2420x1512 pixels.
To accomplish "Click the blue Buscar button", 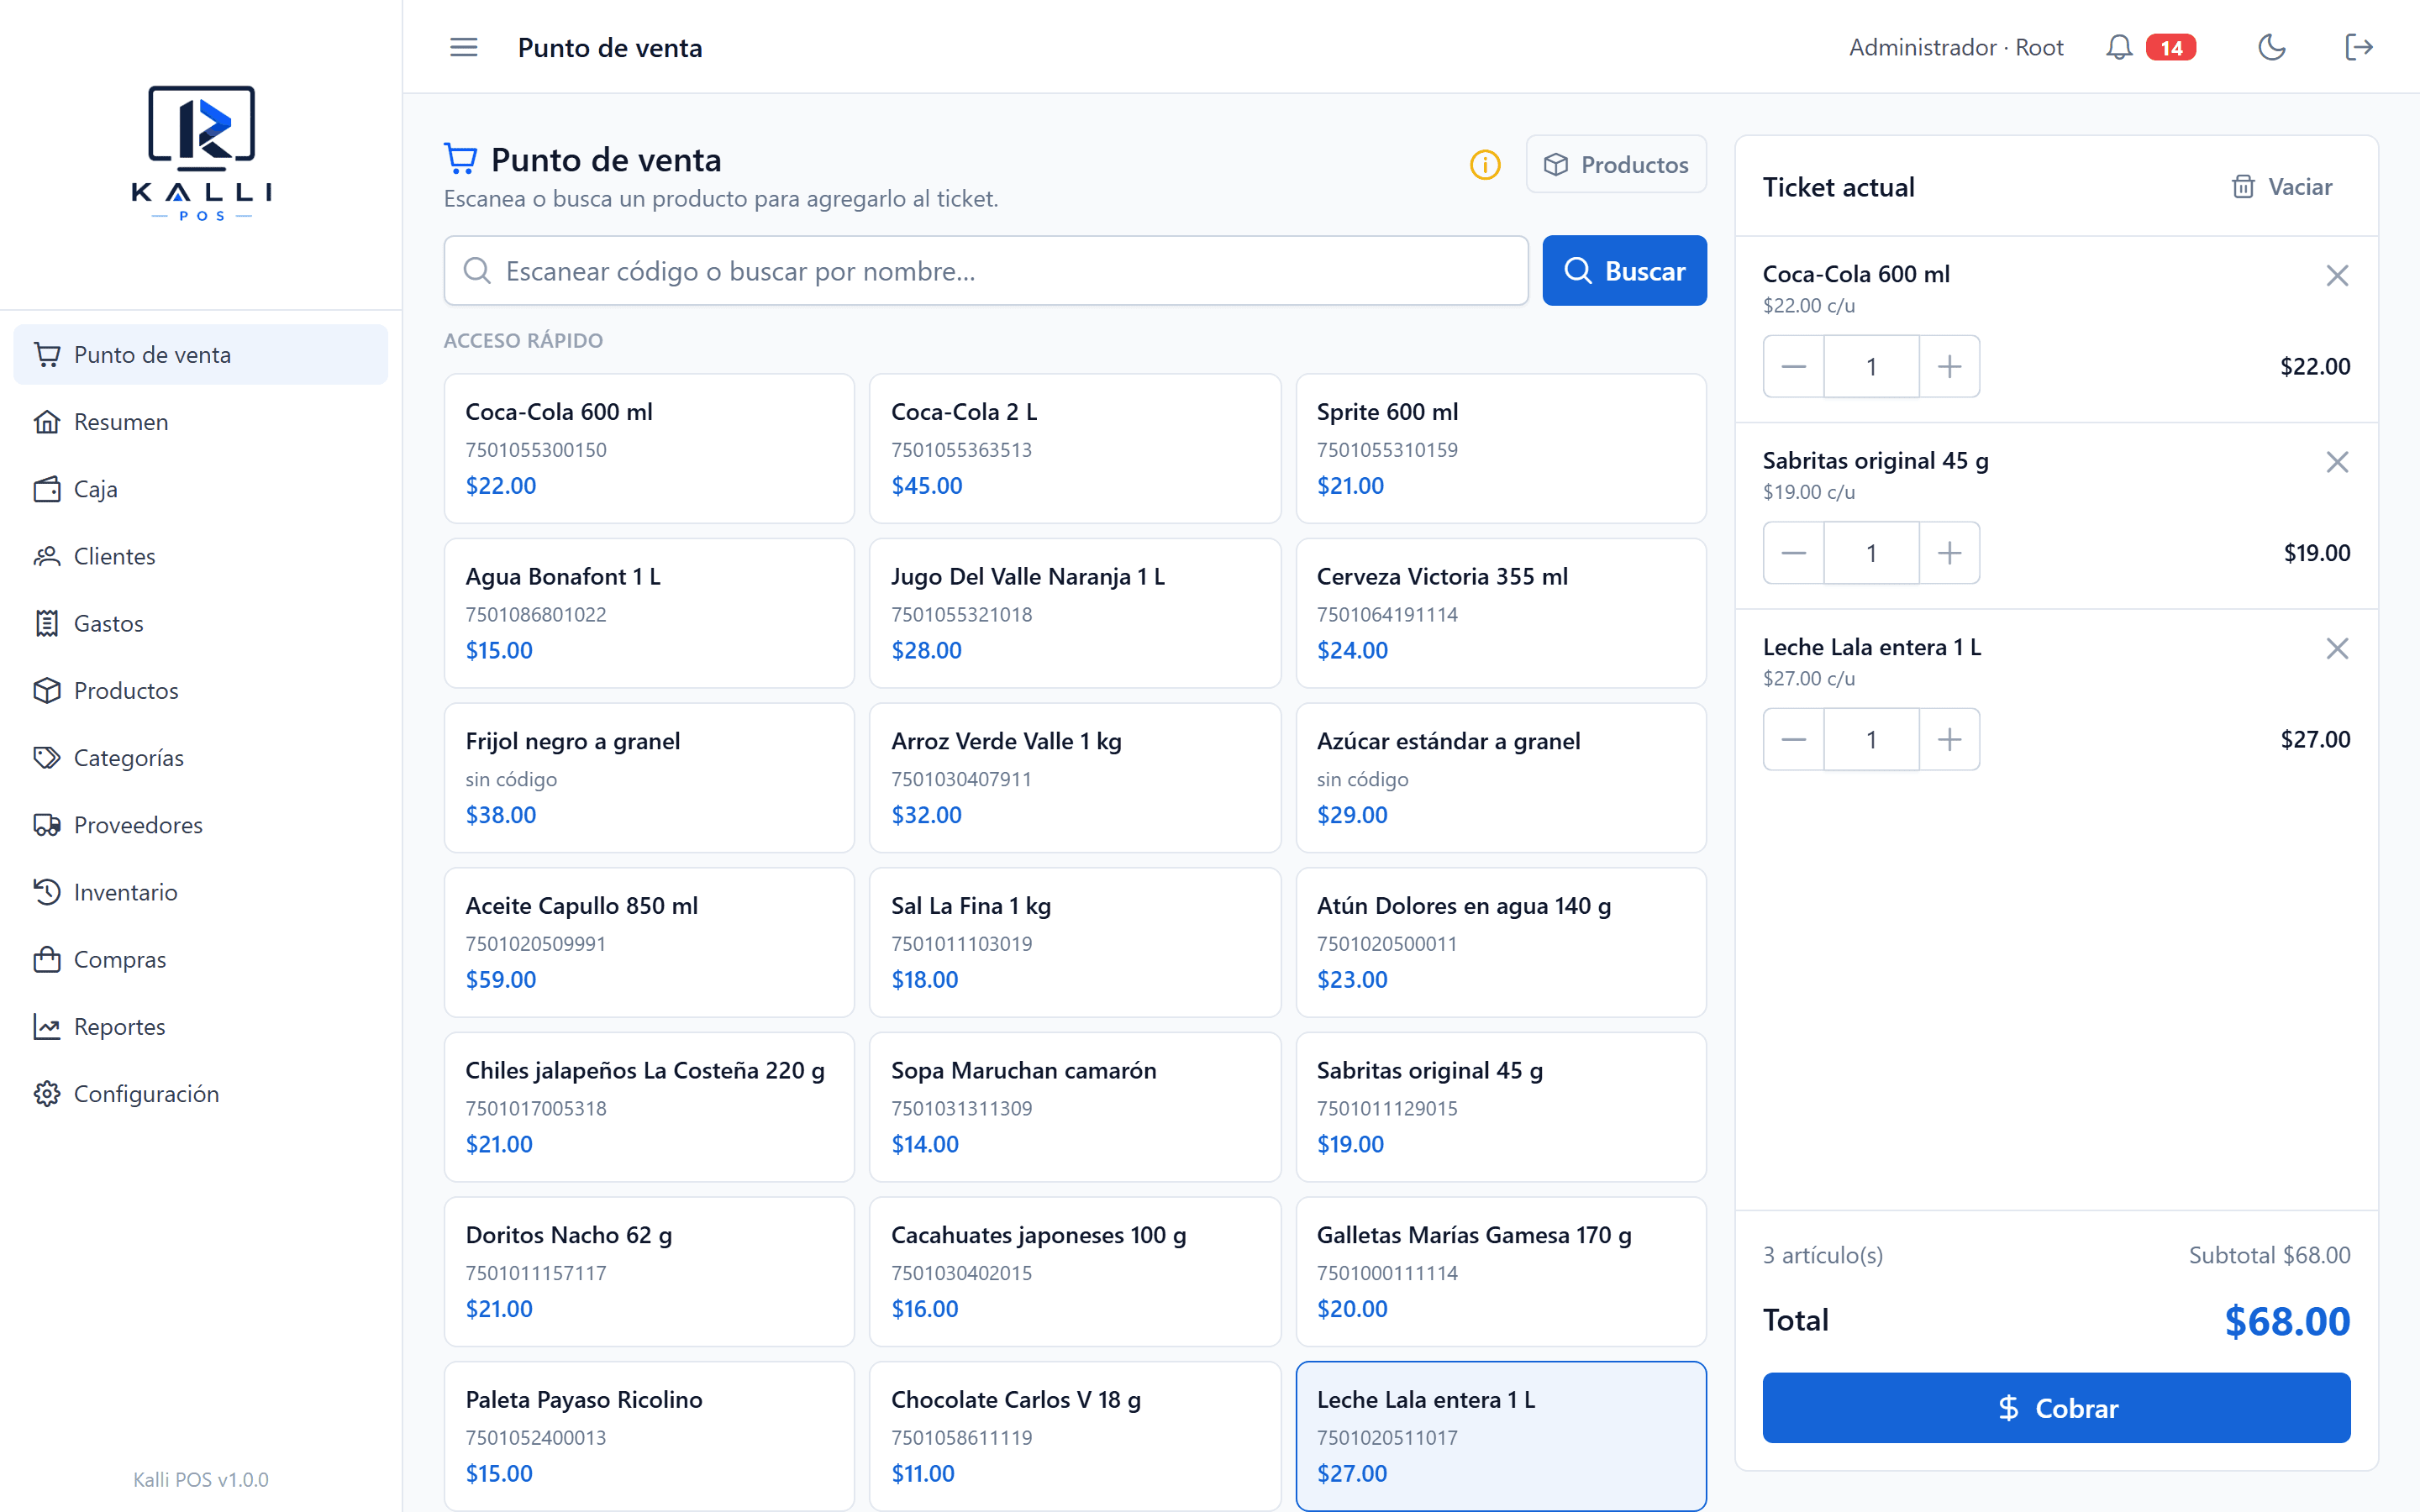I will [x=1624, y=270].
